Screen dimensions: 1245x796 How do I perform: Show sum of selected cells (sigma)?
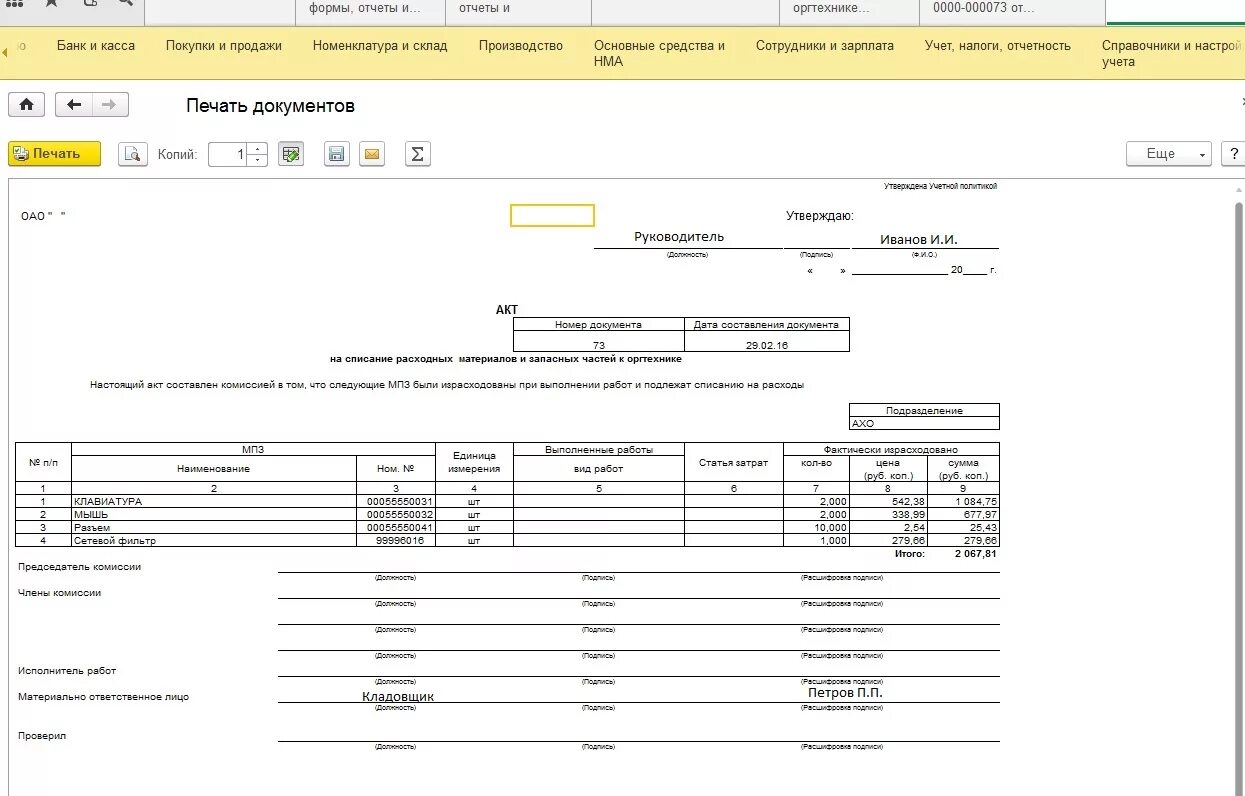tap(418, 154)
